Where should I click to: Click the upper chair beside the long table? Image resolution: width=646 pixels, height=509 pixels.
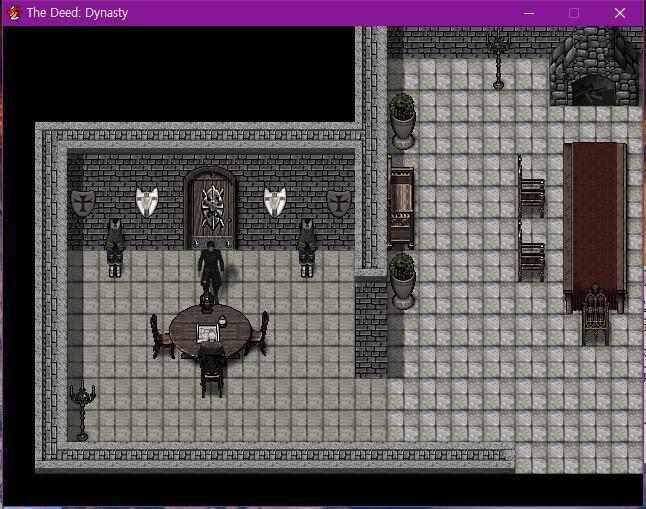pyautogui.click(x=531, y=187)
